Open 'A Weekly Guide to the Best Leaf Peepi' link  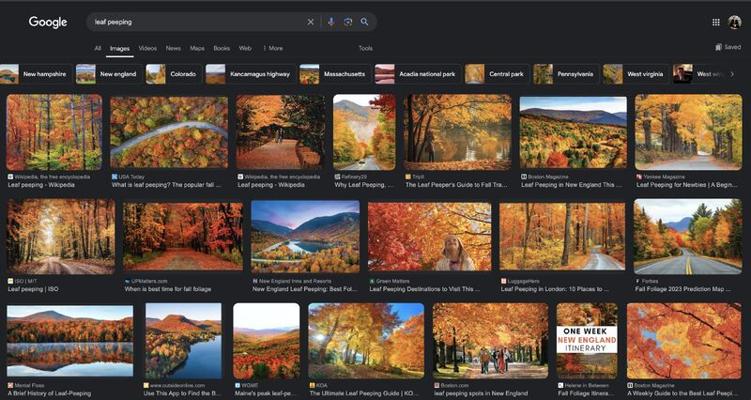(683, 394)
